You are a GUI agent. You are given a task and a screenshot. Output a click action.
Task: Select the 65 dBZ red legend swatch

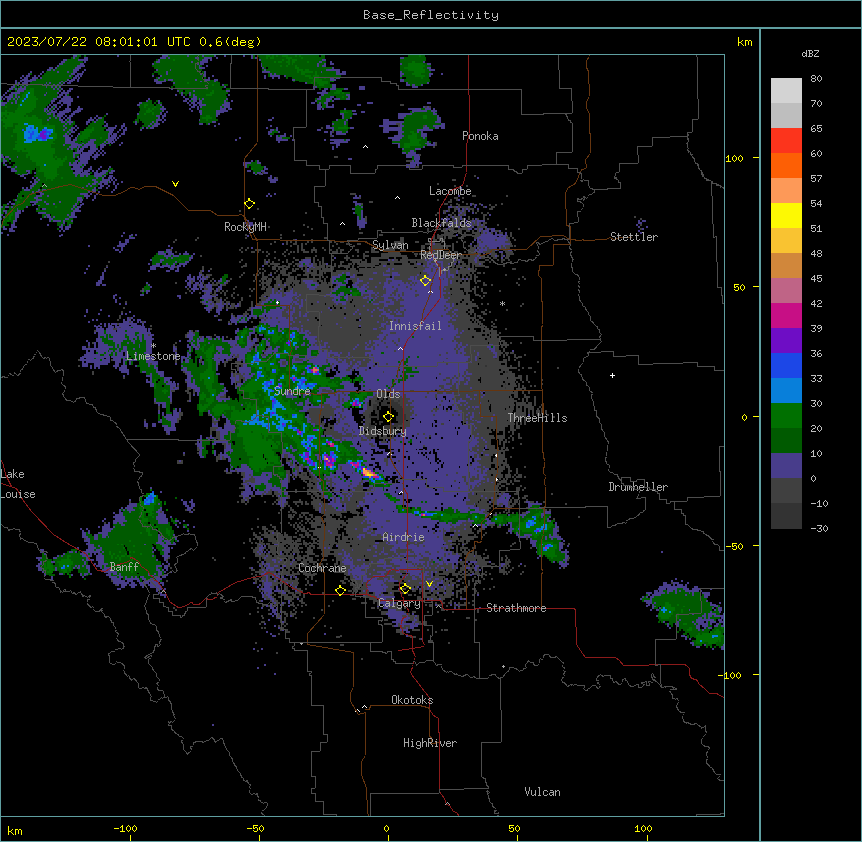(786, 140)
